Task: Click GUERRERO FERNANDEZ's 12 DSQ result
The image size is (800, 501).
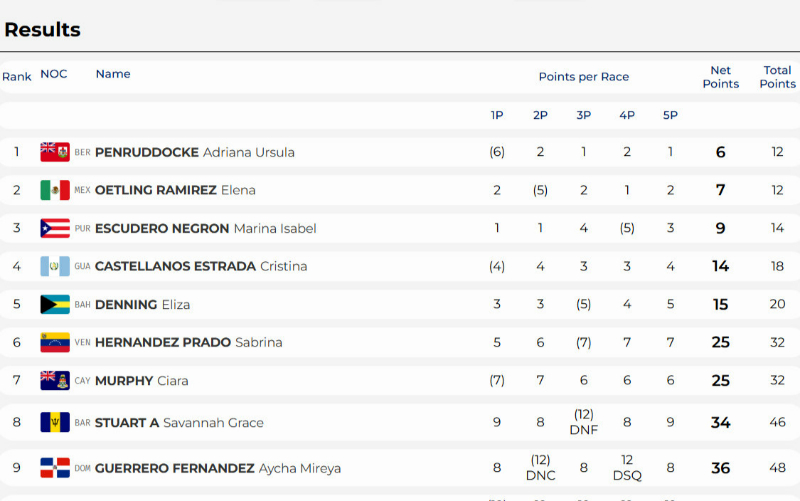Action: 627,468
